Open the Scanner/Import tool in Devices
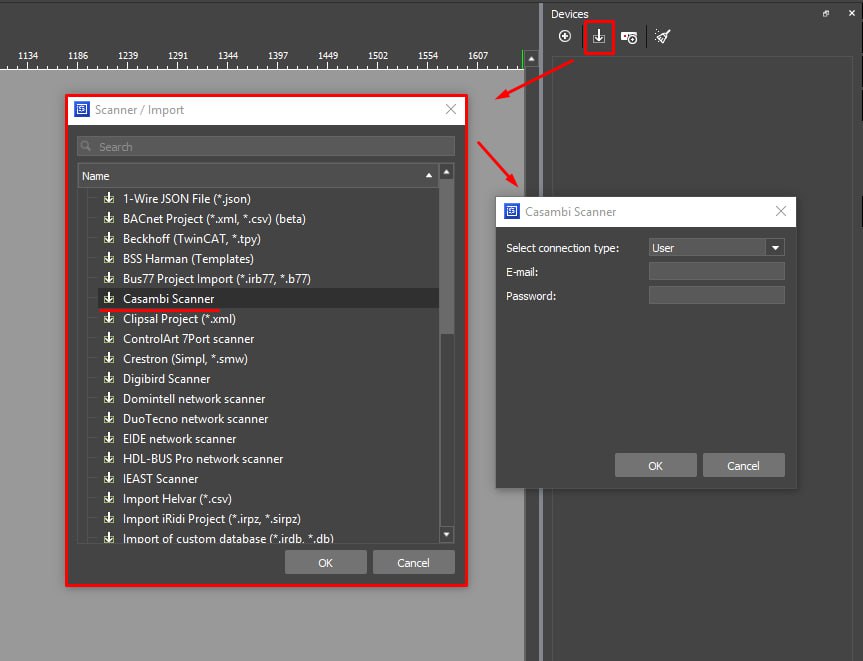The image size is (863, 661). click(x=598, y=37)
